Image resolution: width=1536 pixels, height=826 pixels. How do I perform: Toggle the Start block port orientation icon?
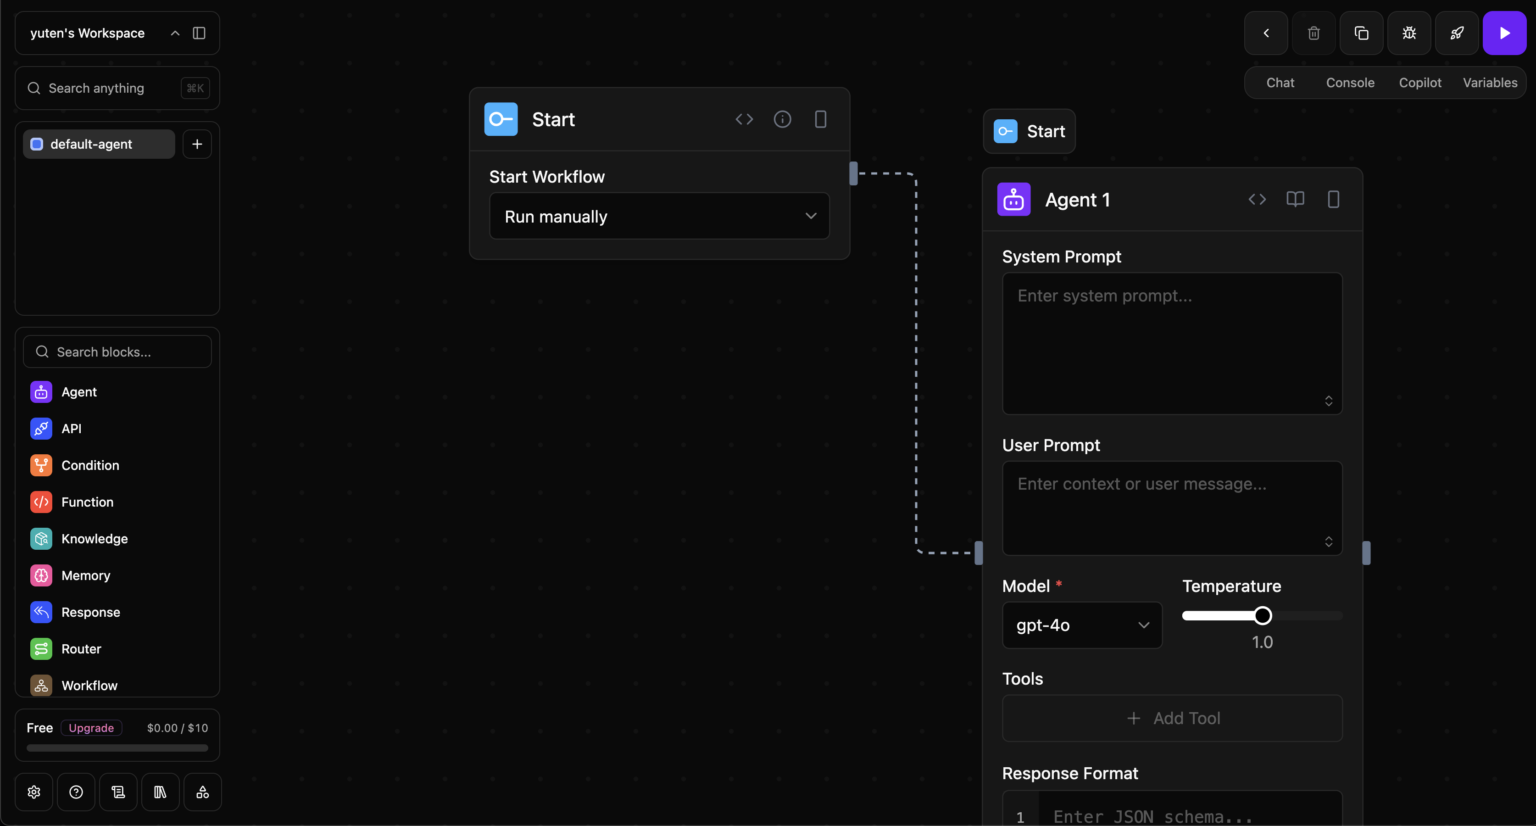(820, 119)
